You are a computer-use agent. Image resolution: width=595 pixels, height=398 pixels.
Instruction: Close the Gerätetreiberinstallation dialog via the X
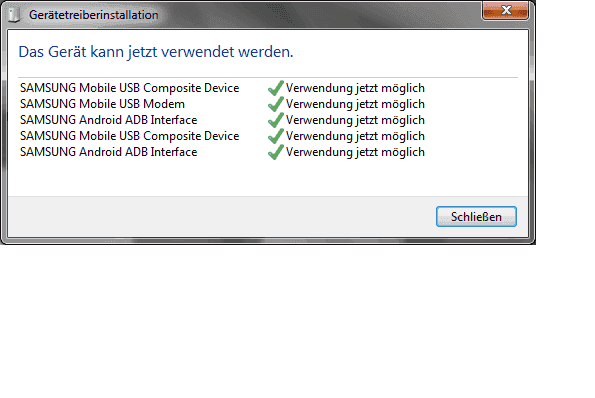coord(506,11)
